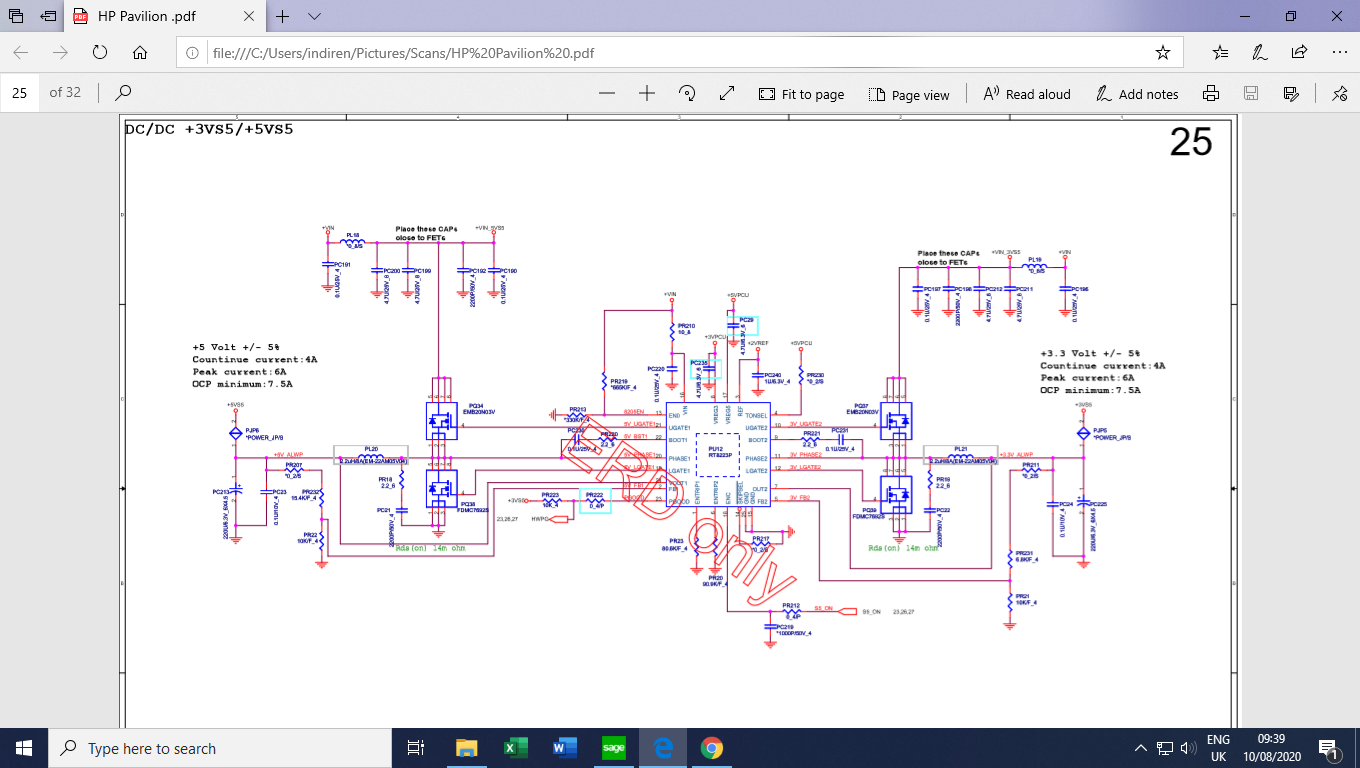Click Add notes button
The width and height of the screenshot is (1360, 768).
[x=1137, y=93]
